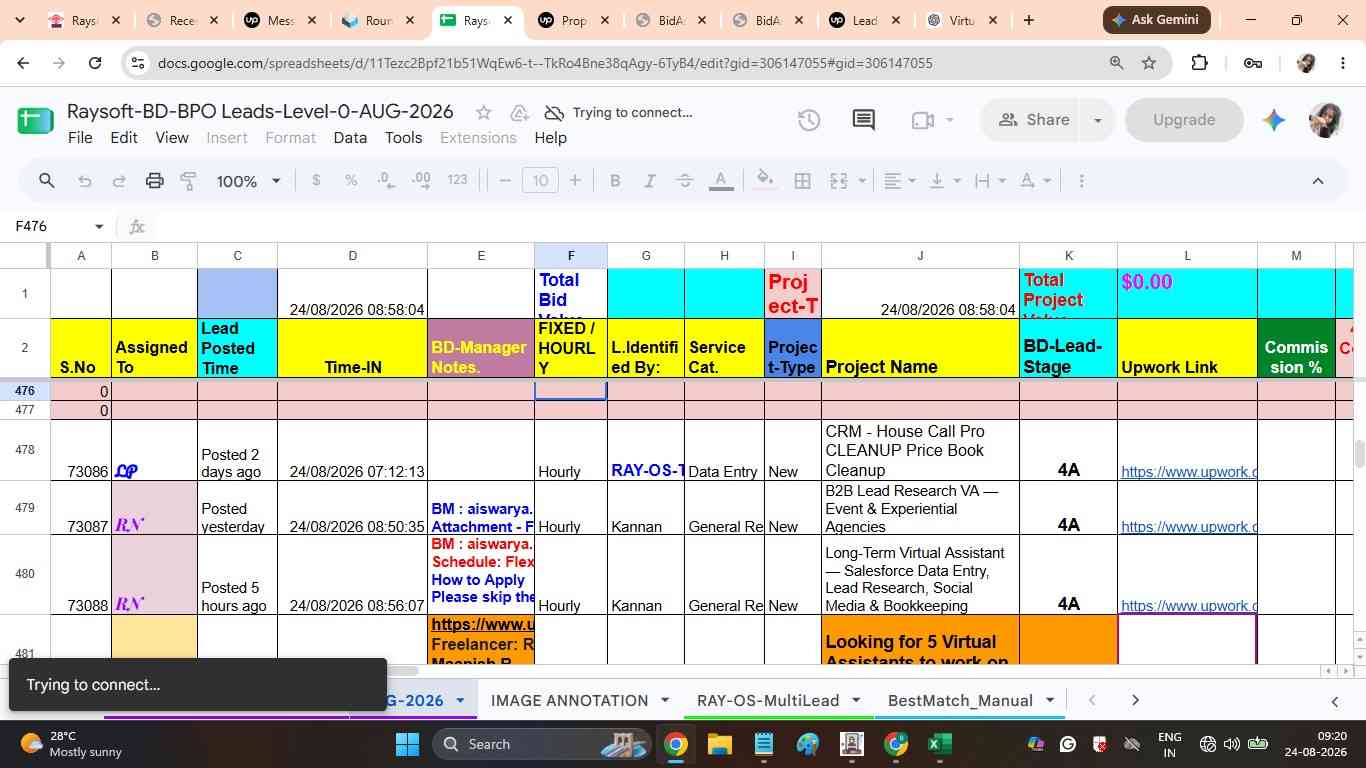Search the menus with magnifier icon
This screenshot has height=768, width=1366.
[46, 181]
